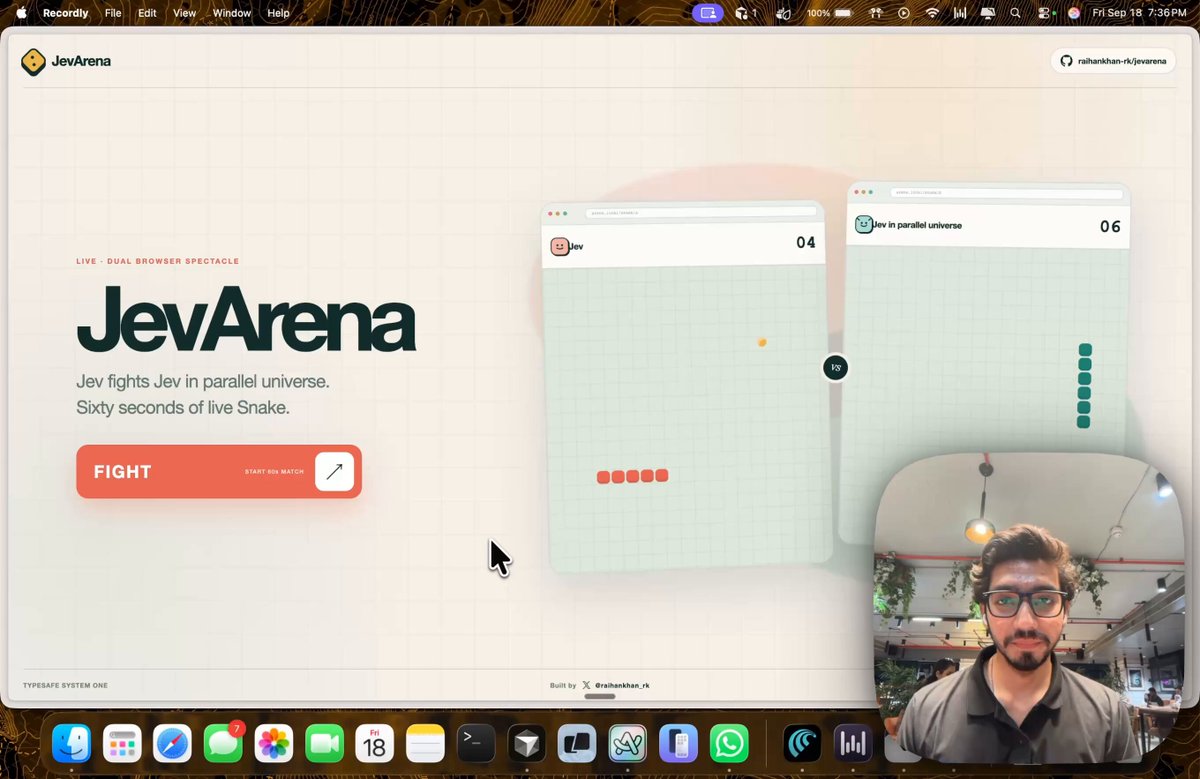Open the Edit menu
Image resolution: width=1200 pixels, height=779 pixels.
[147, 13]
